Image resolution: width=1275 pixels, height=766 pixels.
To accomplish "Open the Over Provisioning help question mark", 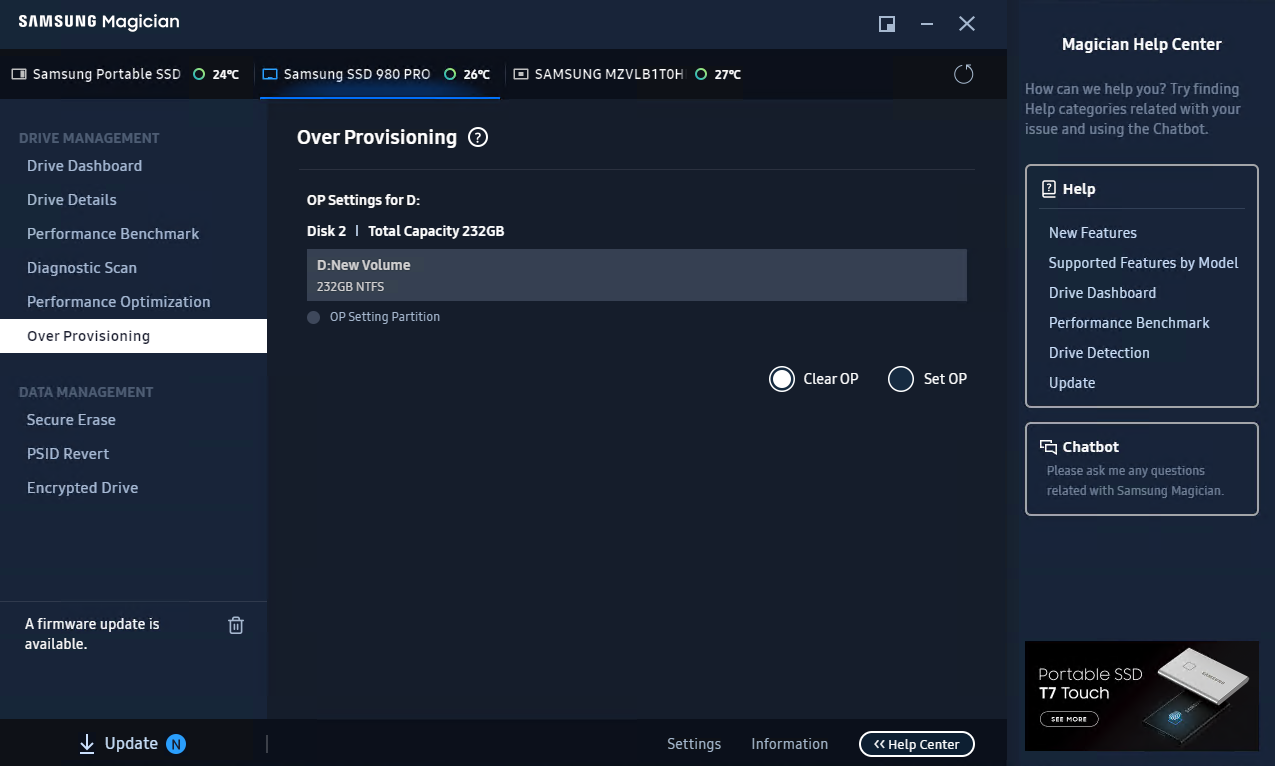I will (478, 138).
